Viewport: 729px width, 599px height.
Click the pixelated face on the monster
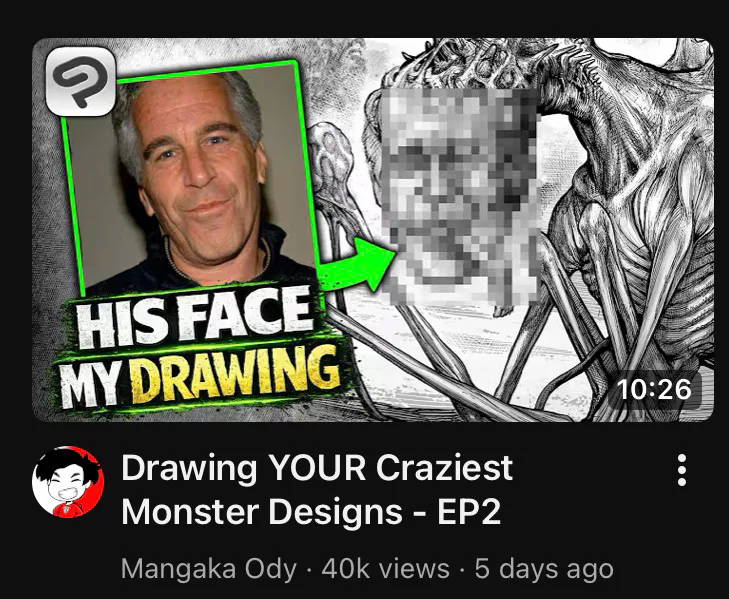(460, 196)
